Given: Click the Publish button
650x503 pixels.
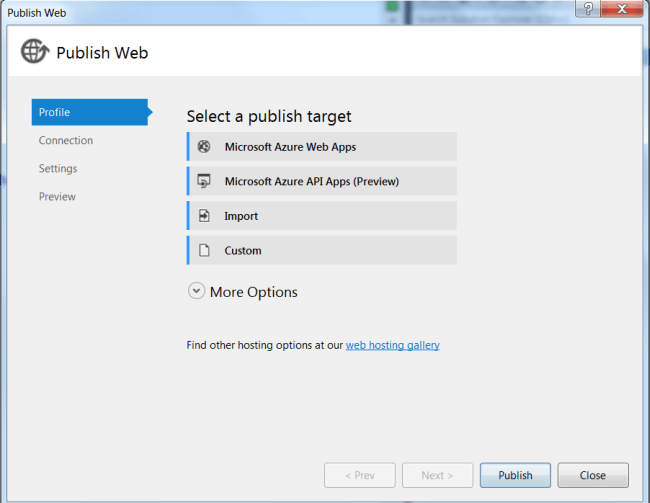Looking at the screenshot, I should [515, 475].
